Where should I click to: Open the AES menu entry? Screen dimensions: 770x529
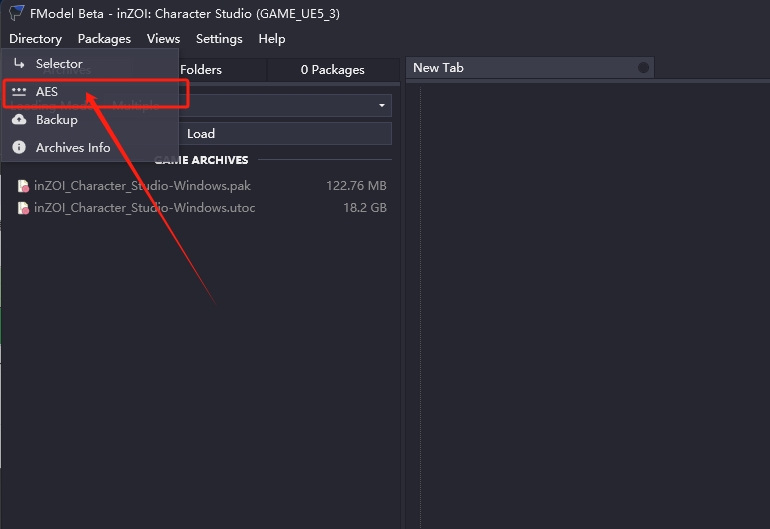pos(90,92)
